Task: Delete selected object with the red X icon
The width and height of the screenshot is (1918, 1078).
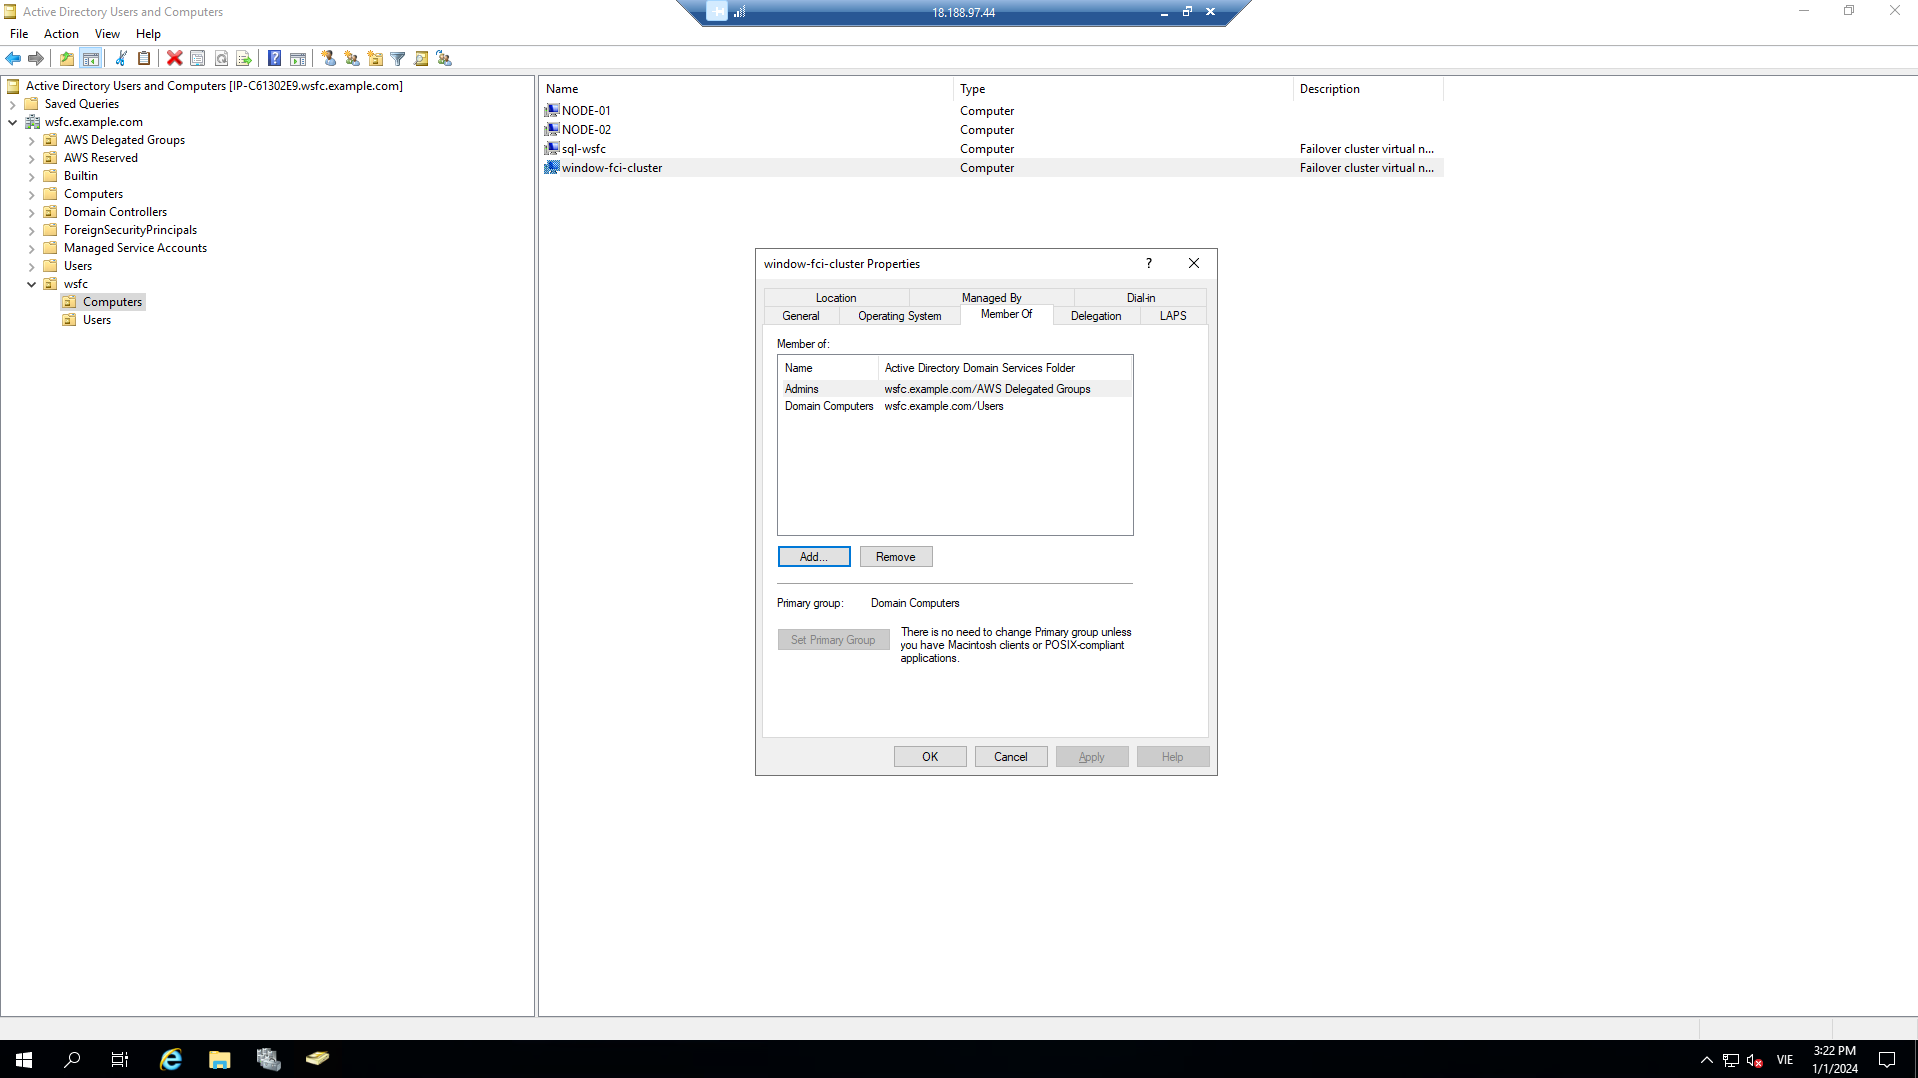Action: [x=175, y=58]
